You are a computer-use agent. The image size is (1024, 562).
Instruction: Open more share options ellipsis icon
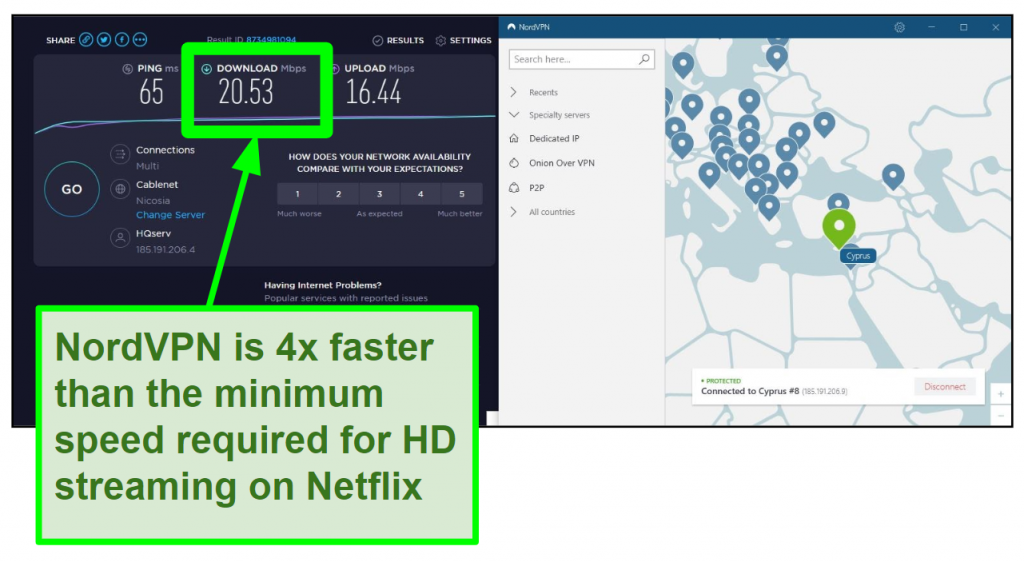[140, 40]
